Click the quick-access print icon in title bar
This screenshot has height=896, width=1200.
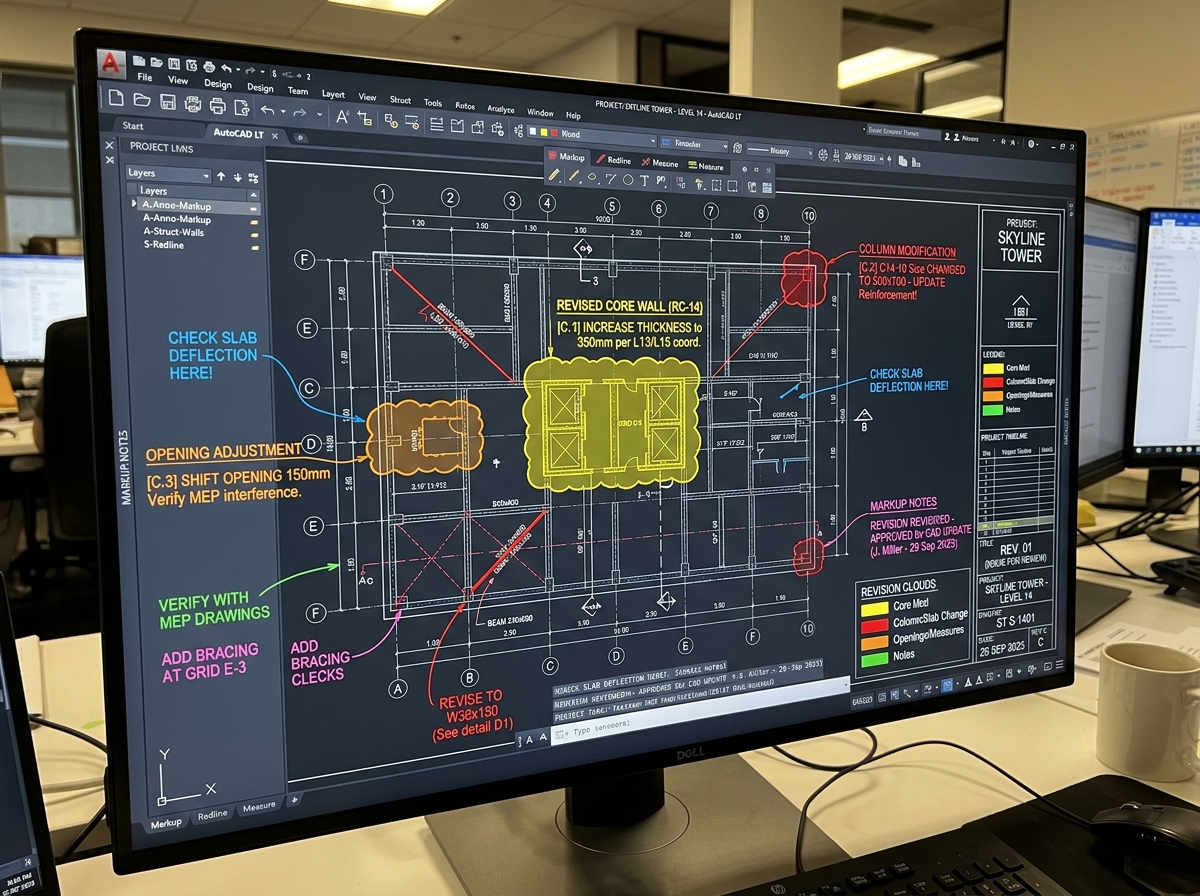209,66
